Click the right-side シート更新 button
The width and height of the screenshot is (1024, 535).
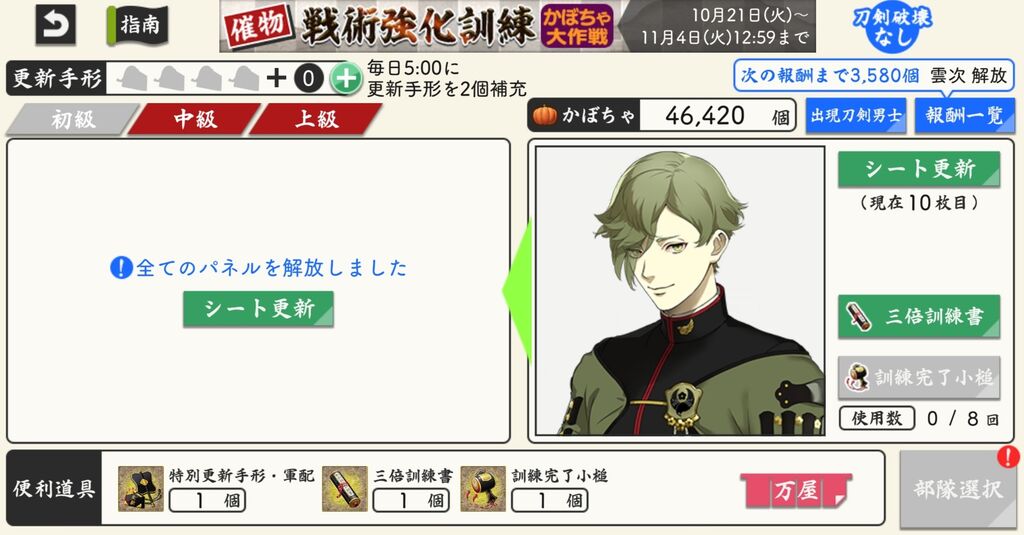tap(919, 170)
